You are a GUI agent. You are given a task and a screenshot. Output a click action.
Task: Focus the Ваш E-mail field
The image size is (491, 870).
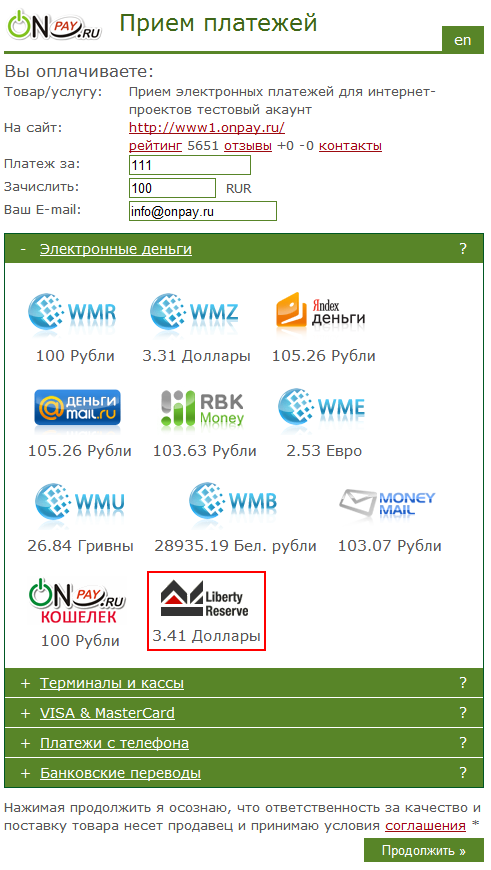[203, 211]
